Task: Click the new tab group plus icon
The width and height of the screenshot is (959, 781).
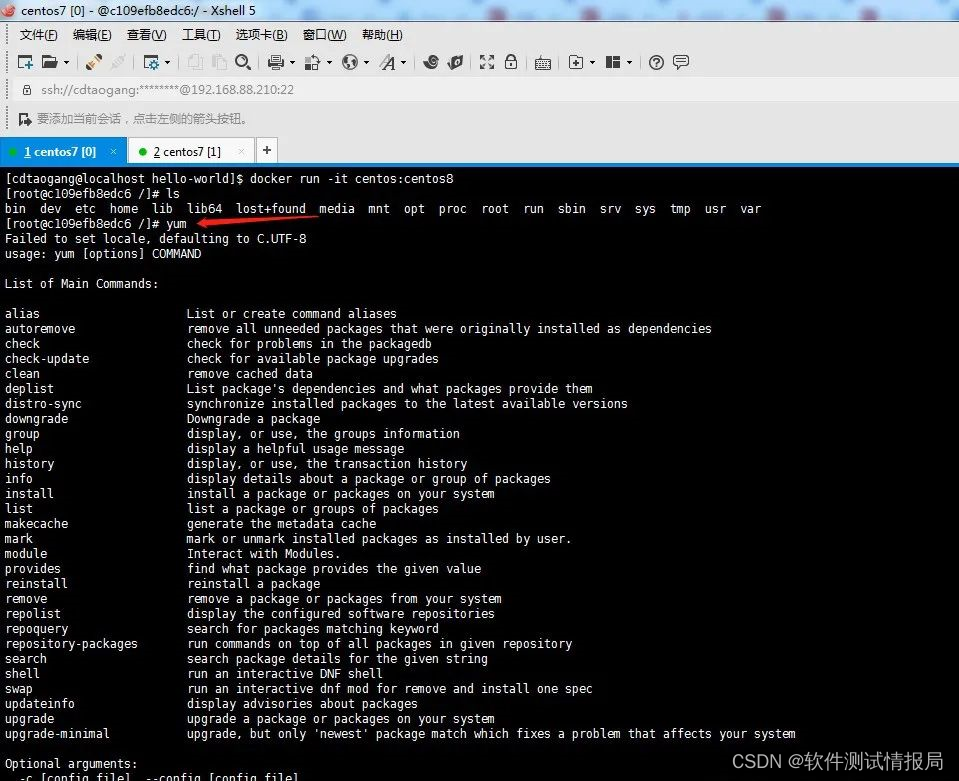Action: (x=576, y=62)
